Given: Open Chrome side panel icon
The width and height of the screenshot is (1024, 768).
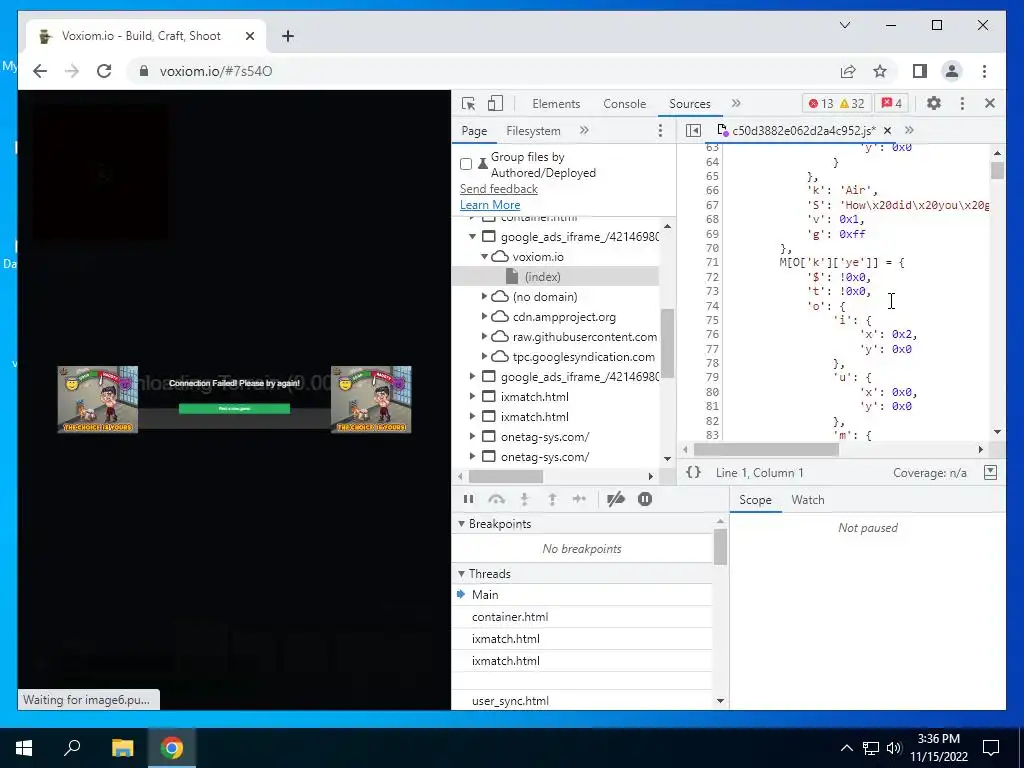Looking at the screenshot, I should pyautogui.click(x=920, y=71).
